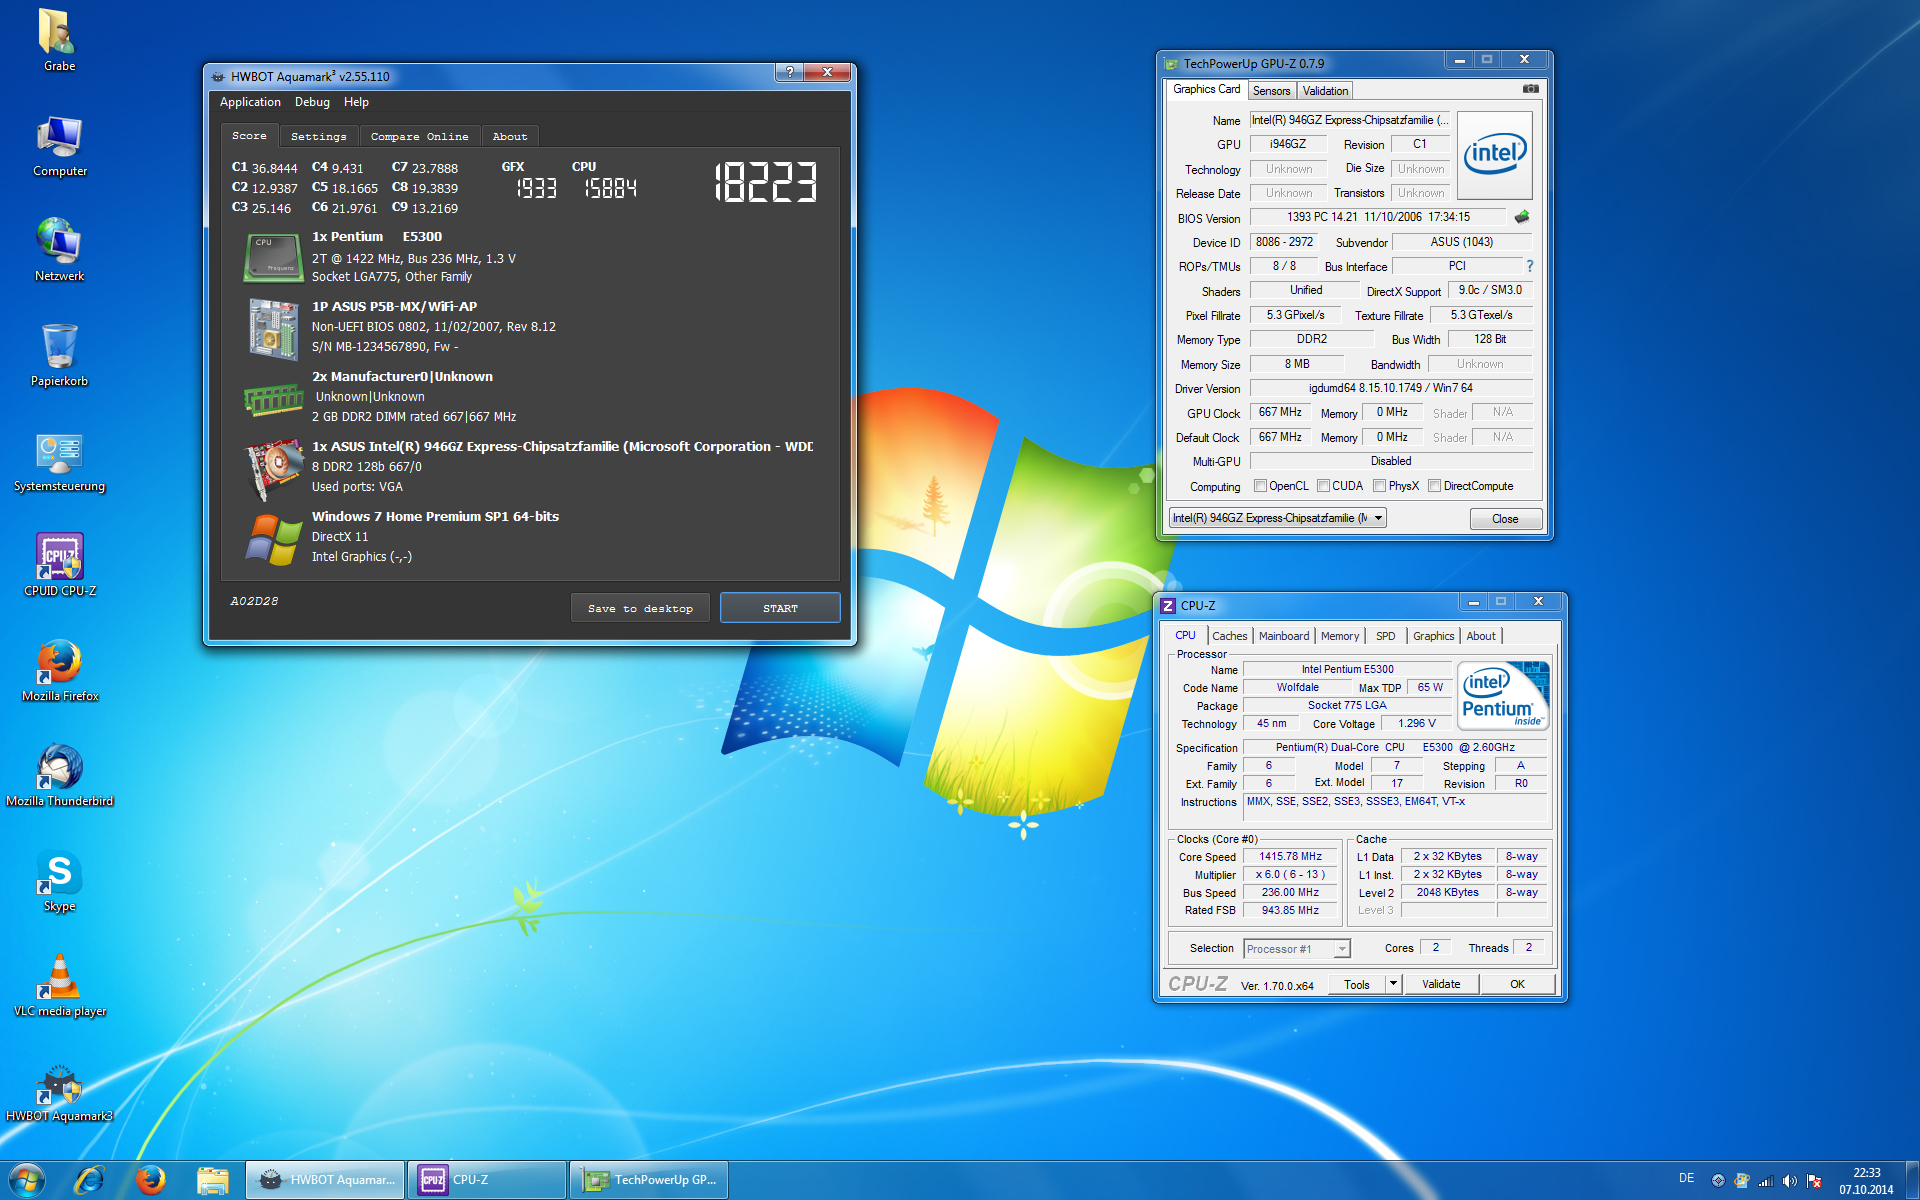Open Internet Explorer from the taskbar
The width and height of the screenshot is (1920, 1200).
pyautogui.click(x=89, y=1180)
